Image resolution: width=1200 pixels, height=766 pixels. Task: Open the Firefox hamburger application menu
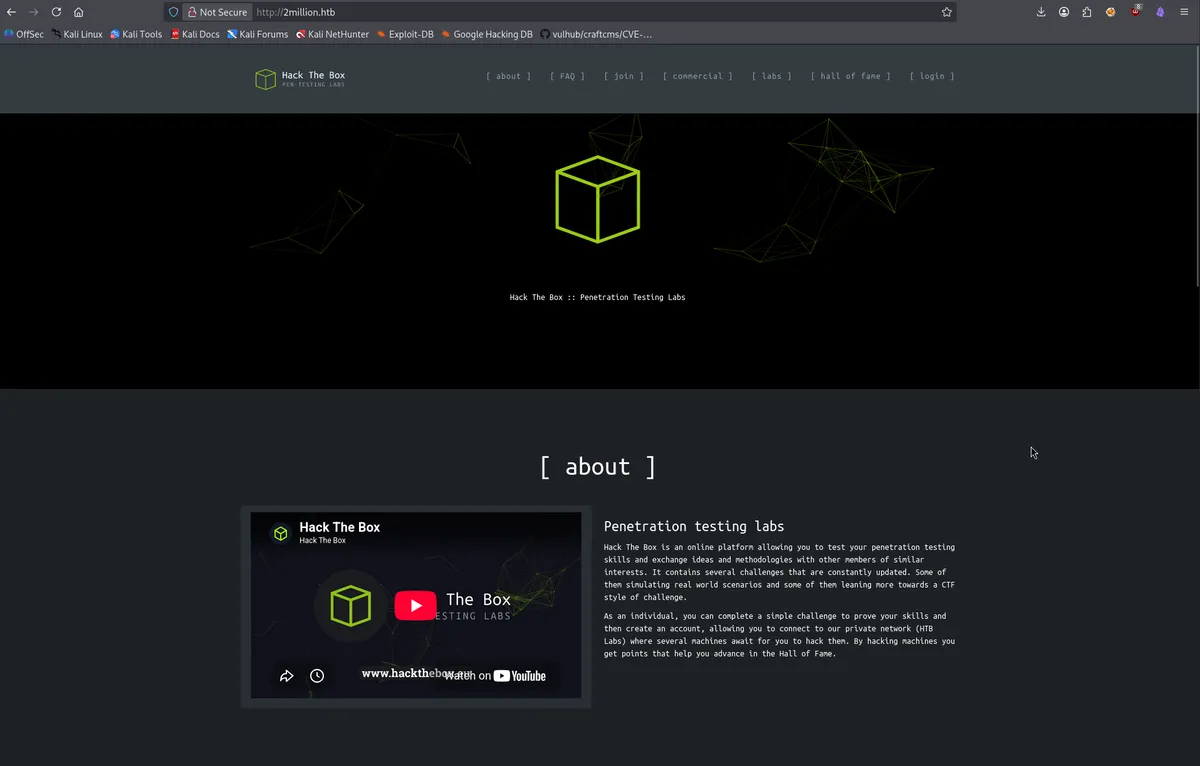click(x=1184, y=12)
